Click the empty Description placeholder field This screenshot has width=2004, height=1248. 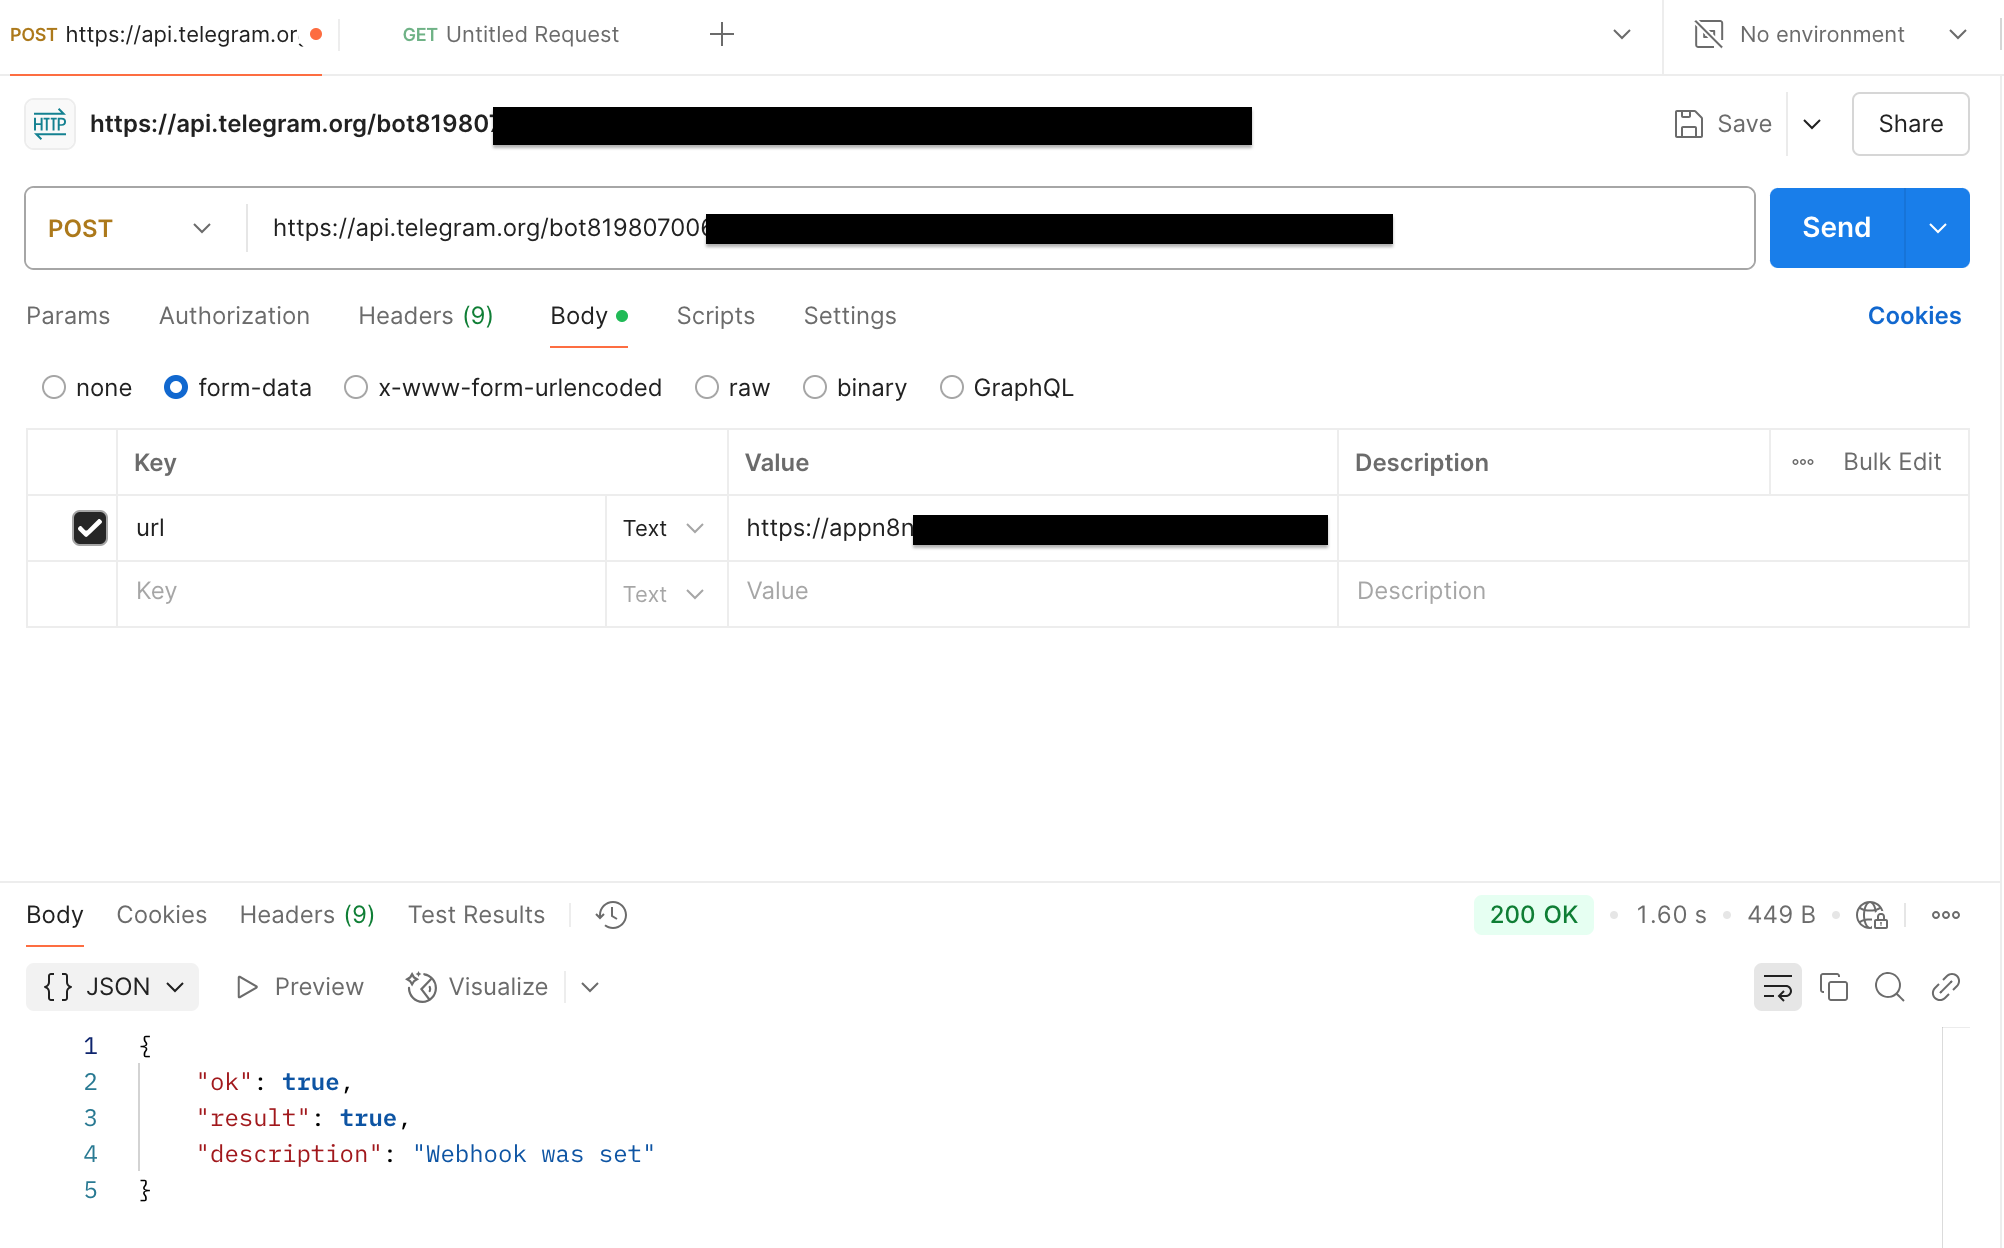1653,592
